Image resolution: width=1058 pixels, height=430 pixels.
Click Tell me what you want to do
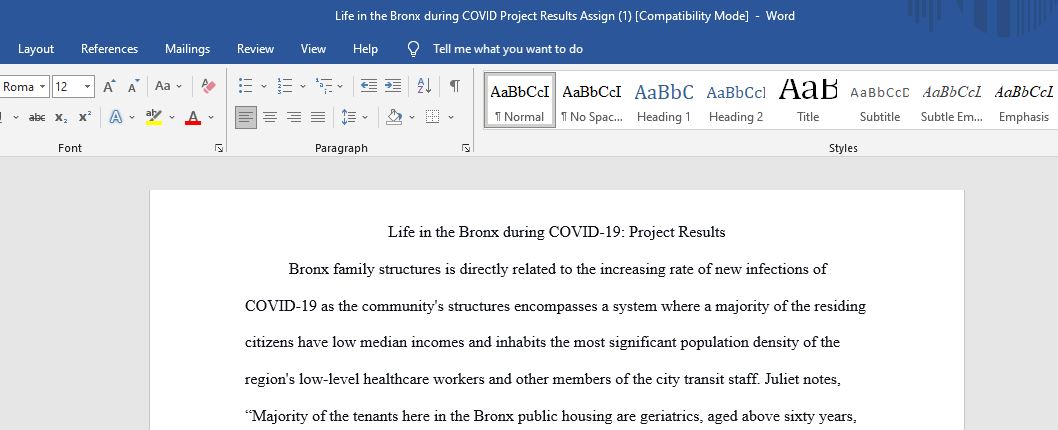click(508, 49)
